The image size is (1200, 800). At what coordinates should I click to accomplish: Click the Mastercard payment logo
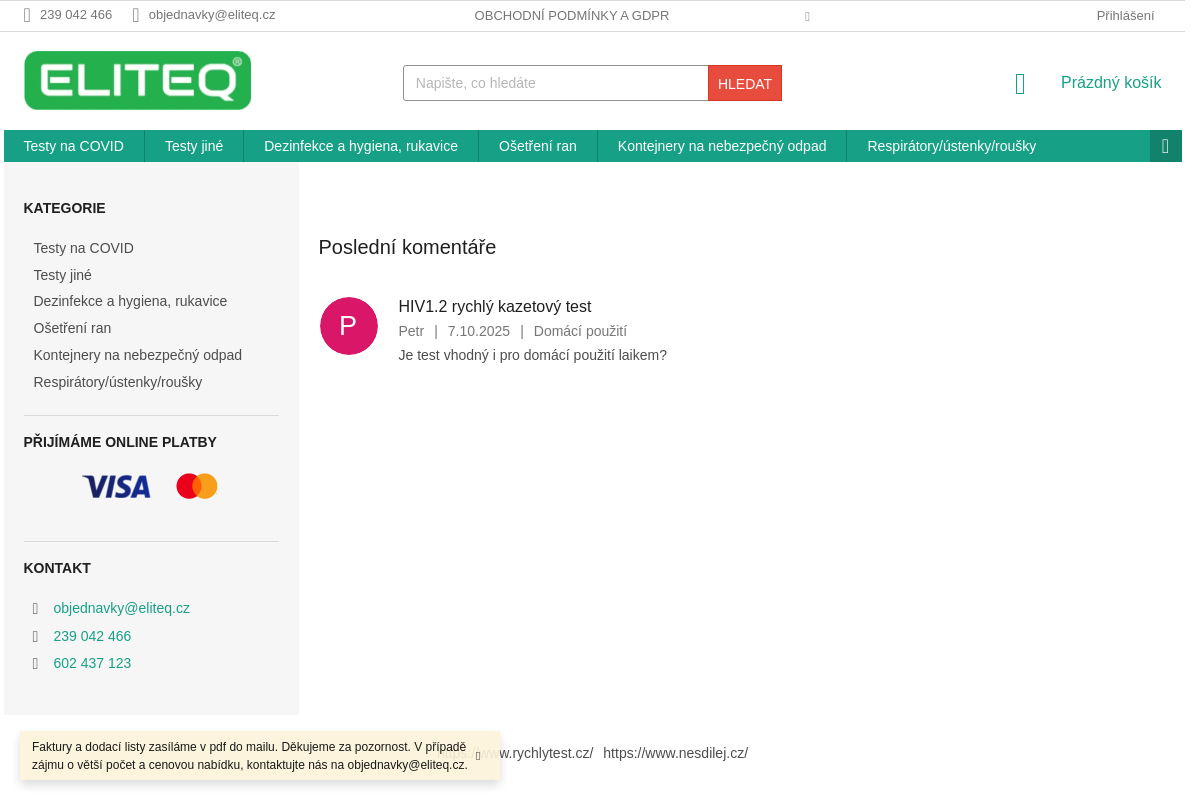tap(197, 487)
